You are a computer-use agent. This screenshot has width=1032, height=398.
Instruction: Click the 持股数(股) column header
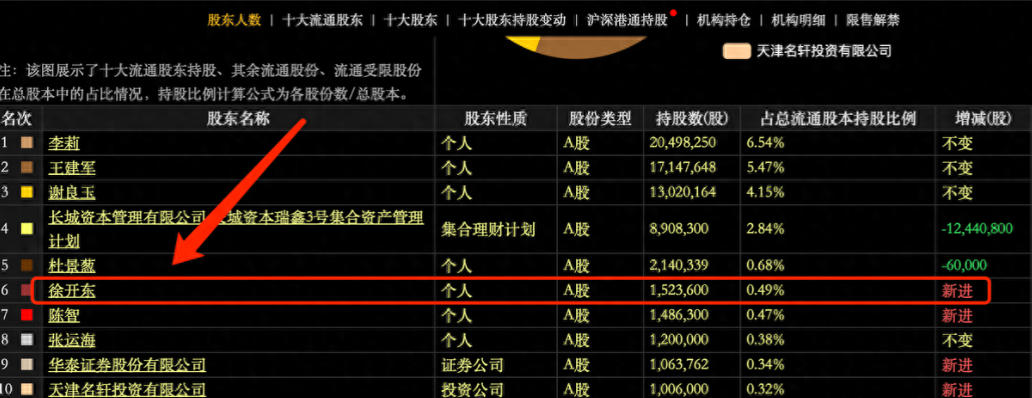click(692, 118)
